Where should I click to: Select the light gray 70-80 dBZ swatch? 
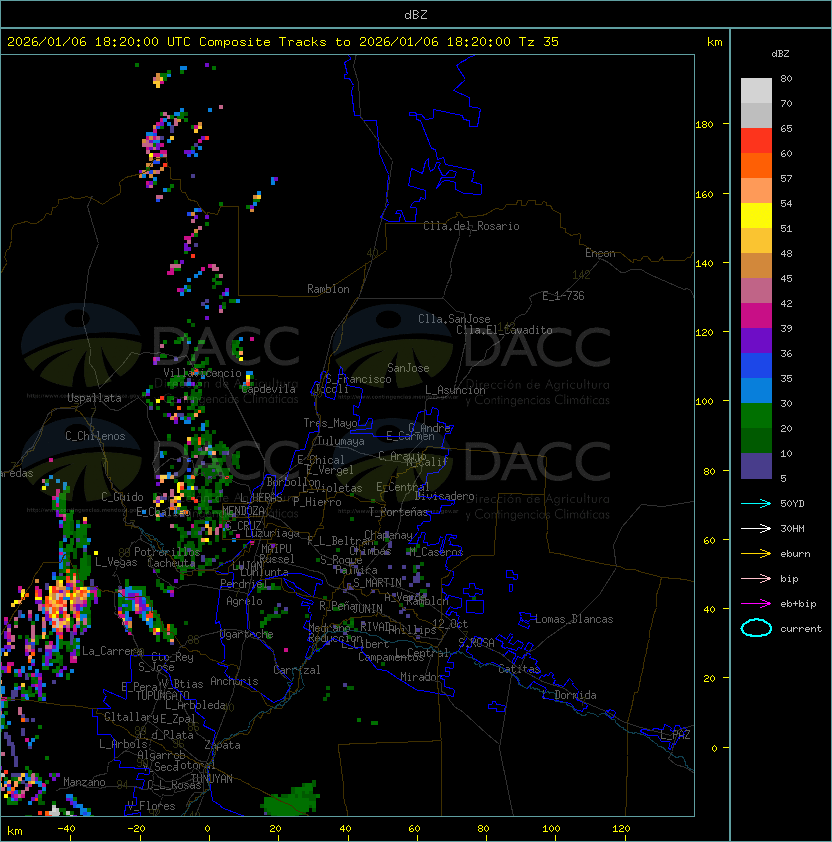tap(756, 90)
